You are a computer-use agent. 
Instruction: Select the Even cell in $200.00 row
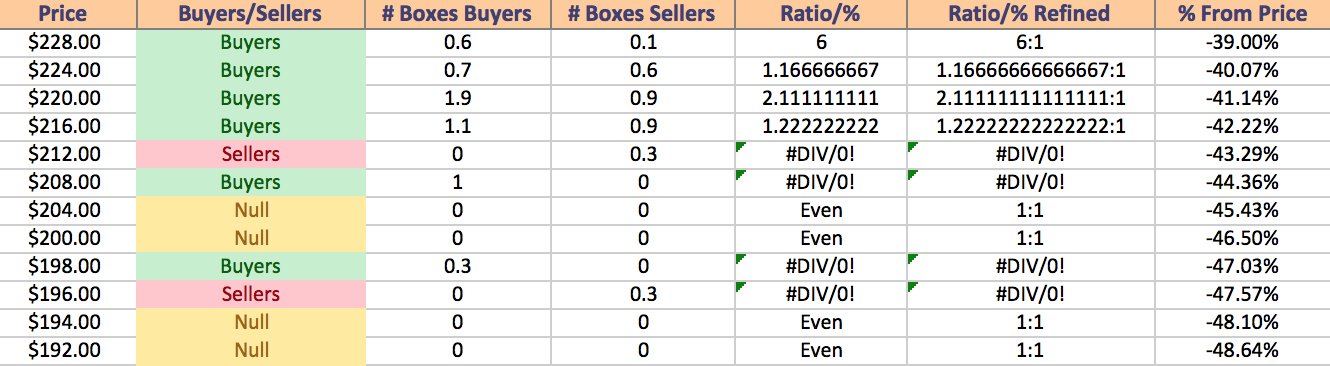tap(821, 239)
